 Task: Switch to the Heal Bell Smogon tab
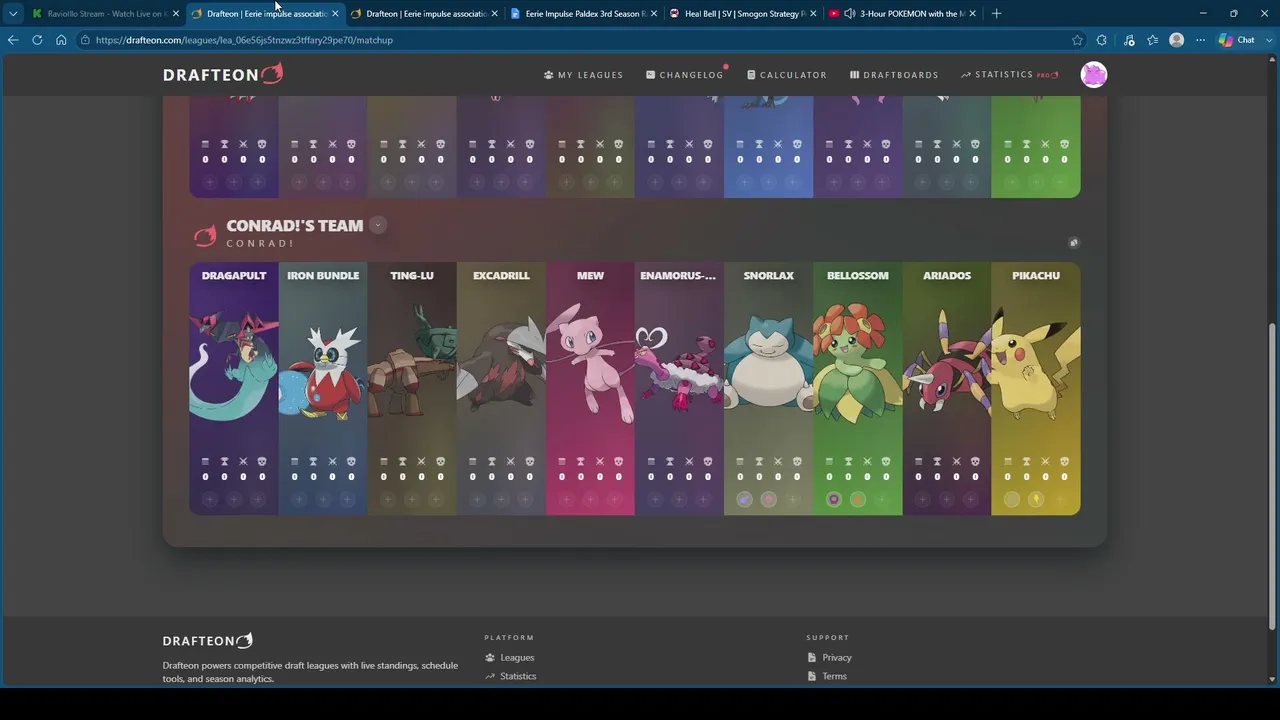click(x=744, y=14)
